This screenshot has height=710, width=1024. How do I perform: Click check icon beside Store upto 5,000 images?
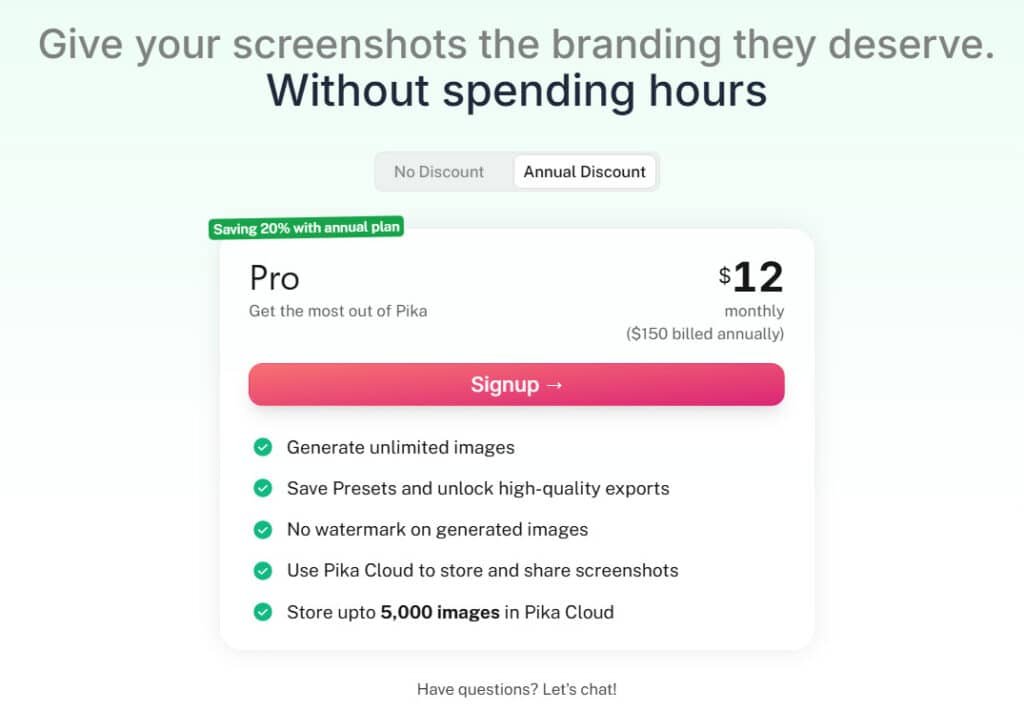pos(263,611)
